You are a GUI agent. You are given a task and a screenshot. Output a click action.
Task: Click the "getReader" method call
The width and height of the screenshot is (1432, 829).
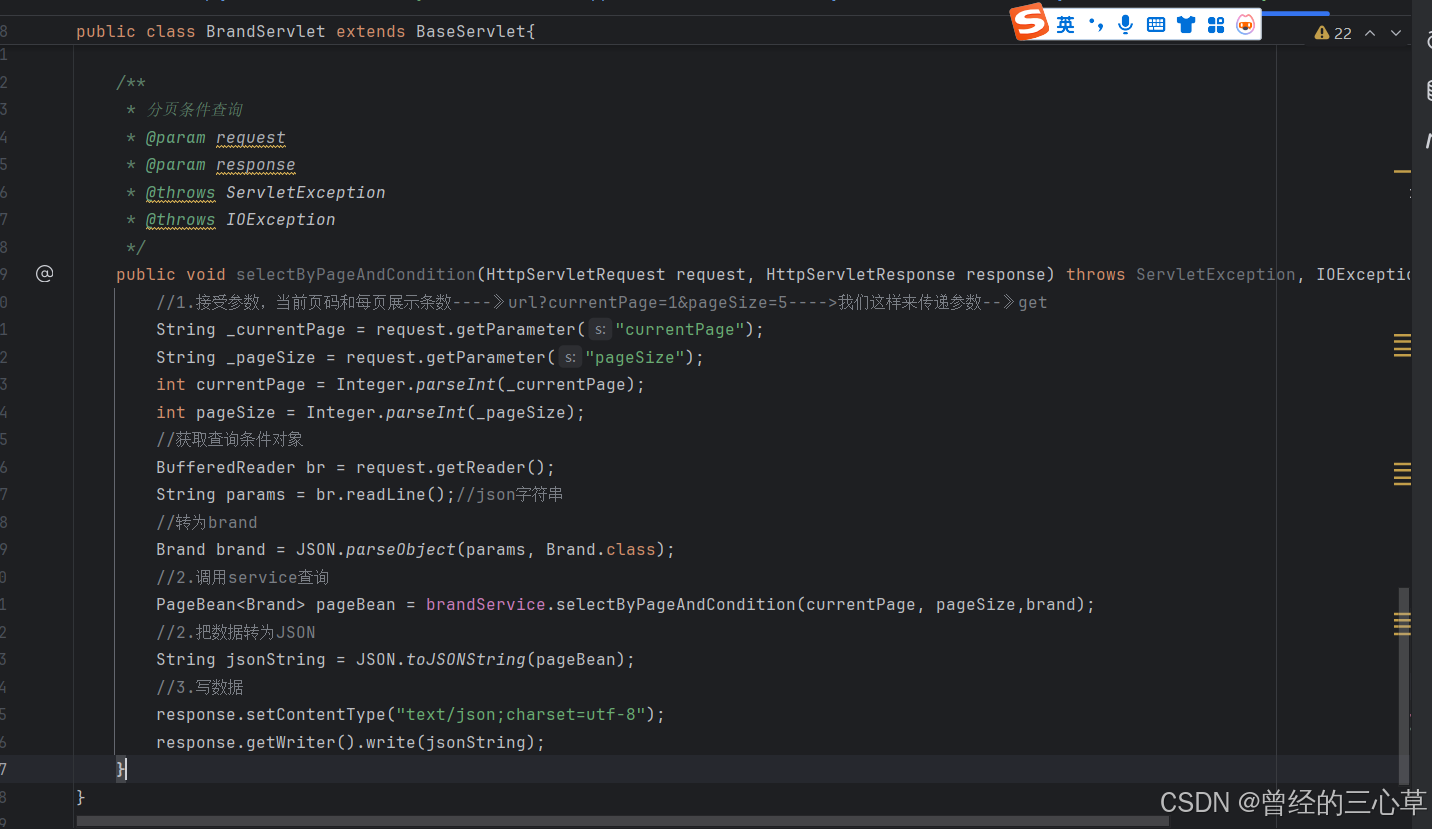point(481,467)
